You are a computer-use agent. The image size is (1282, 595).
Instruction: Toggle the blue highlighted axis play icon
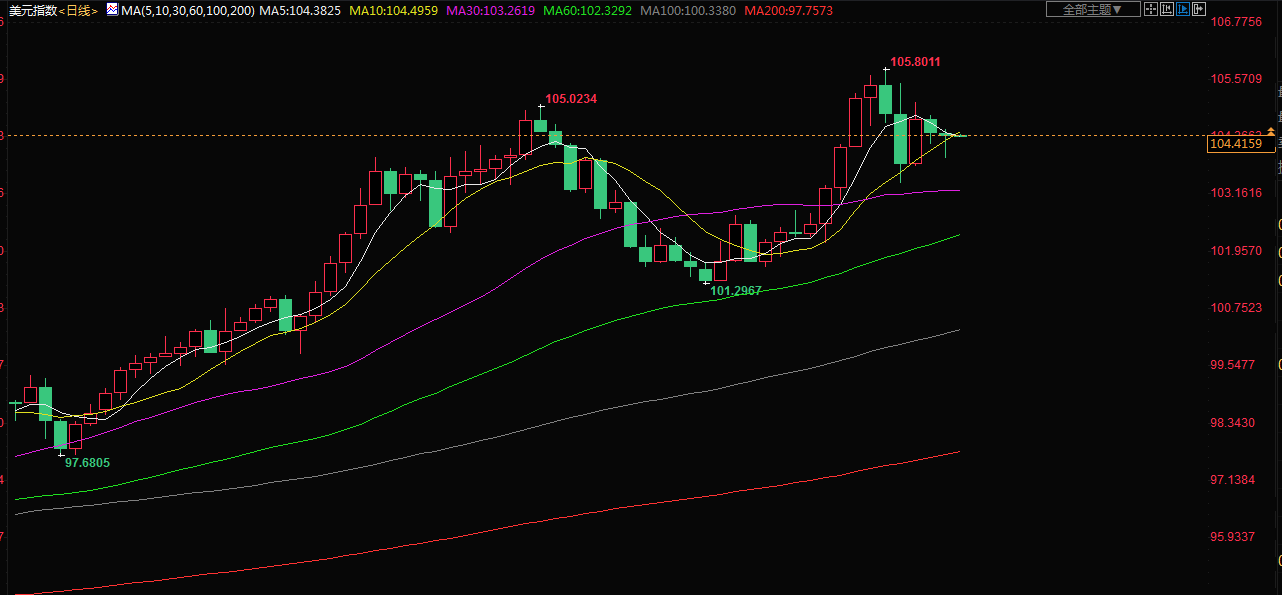tap(1183, 9)
